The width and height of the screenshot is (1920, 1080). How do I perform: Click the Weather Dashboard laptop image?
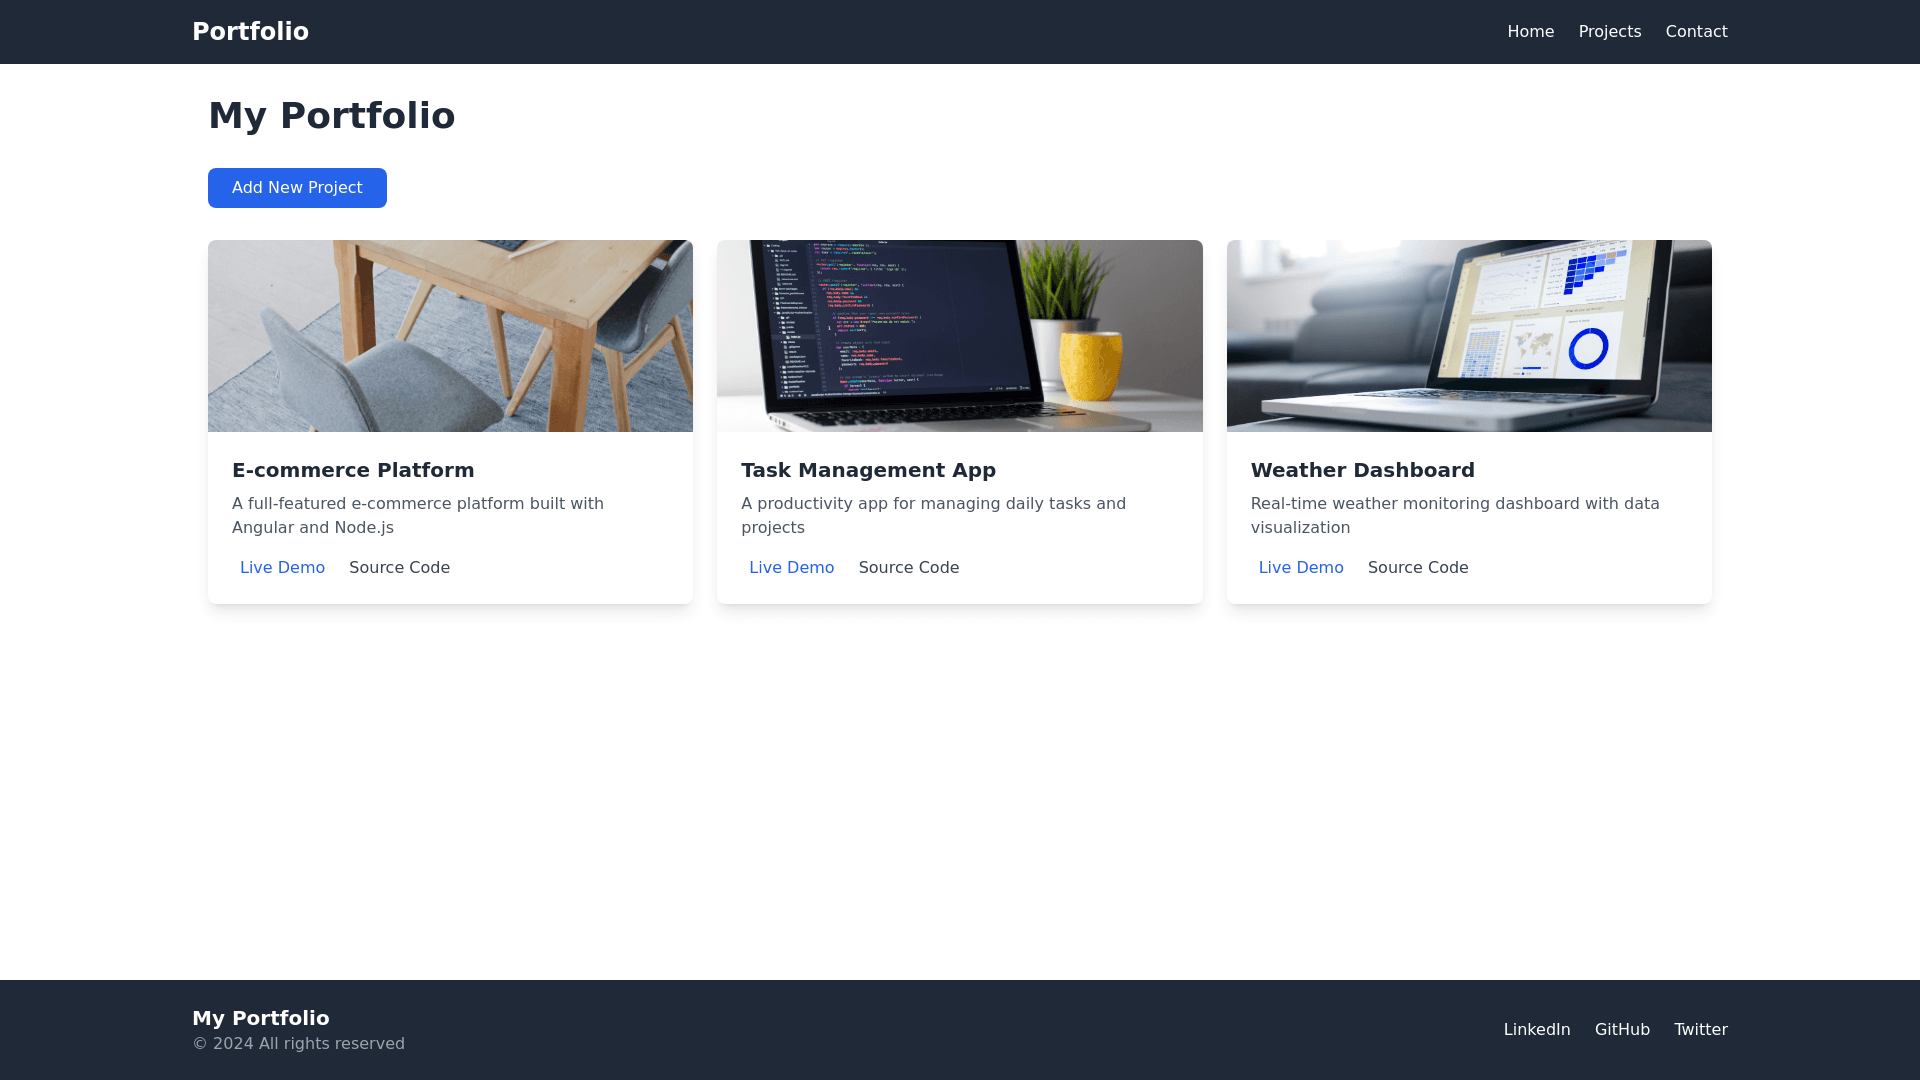[x=1468, y=336]
